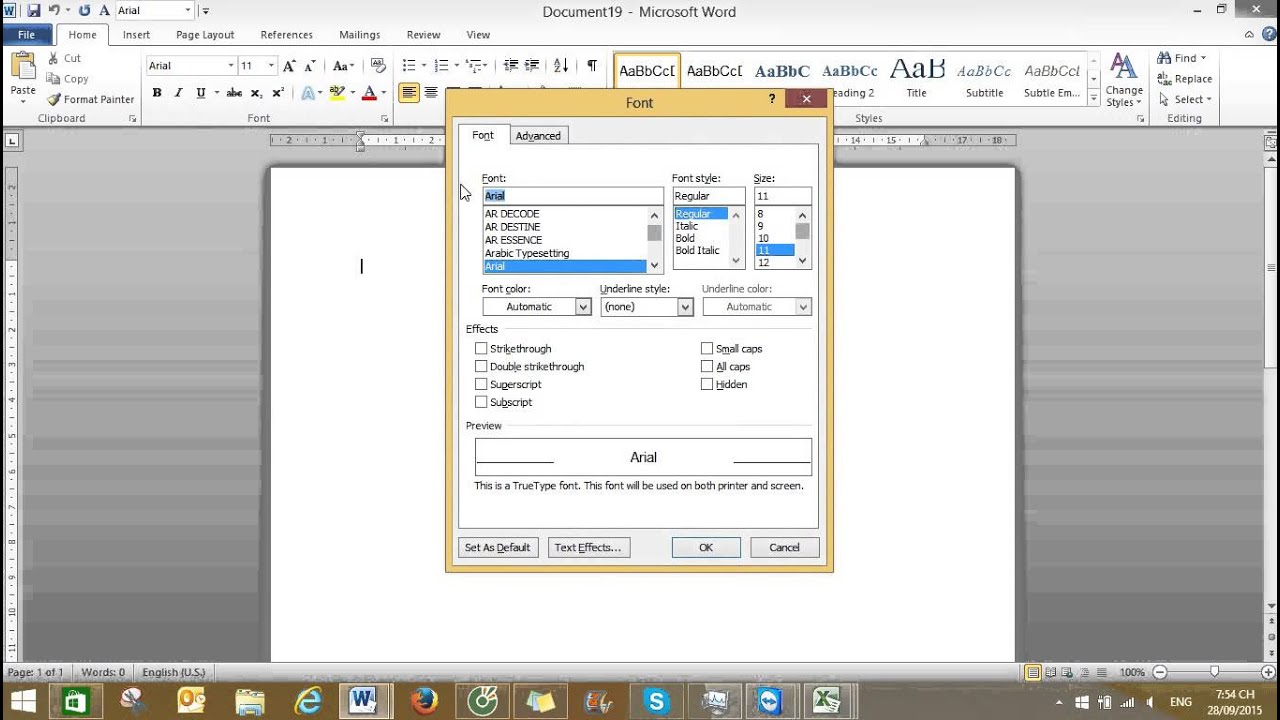Open the File tab
This screenshot has height=720, width=1280.
26,35
